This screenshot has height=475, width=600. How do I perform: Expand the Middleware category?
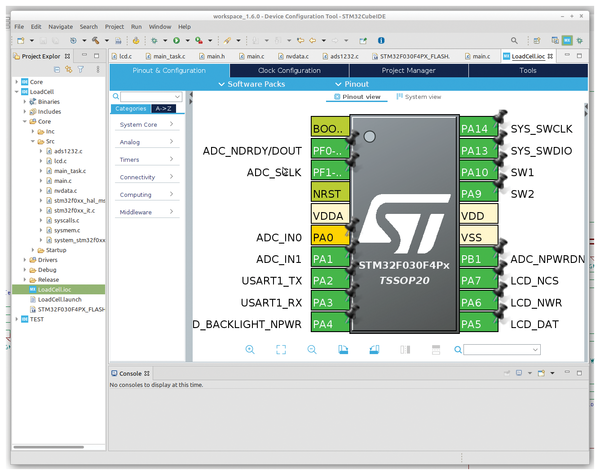coord(147,212)
